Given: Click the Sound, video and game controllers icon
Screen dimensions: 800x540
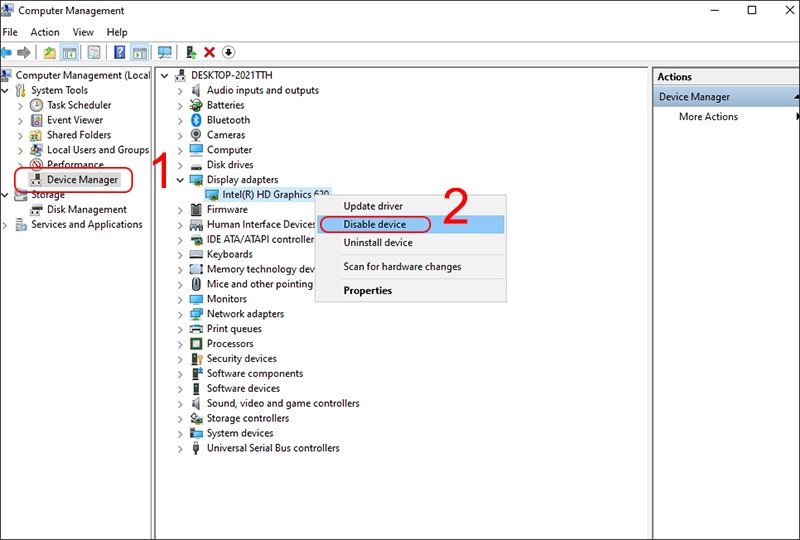Looking at the screenshot, I should coord(196,403).
